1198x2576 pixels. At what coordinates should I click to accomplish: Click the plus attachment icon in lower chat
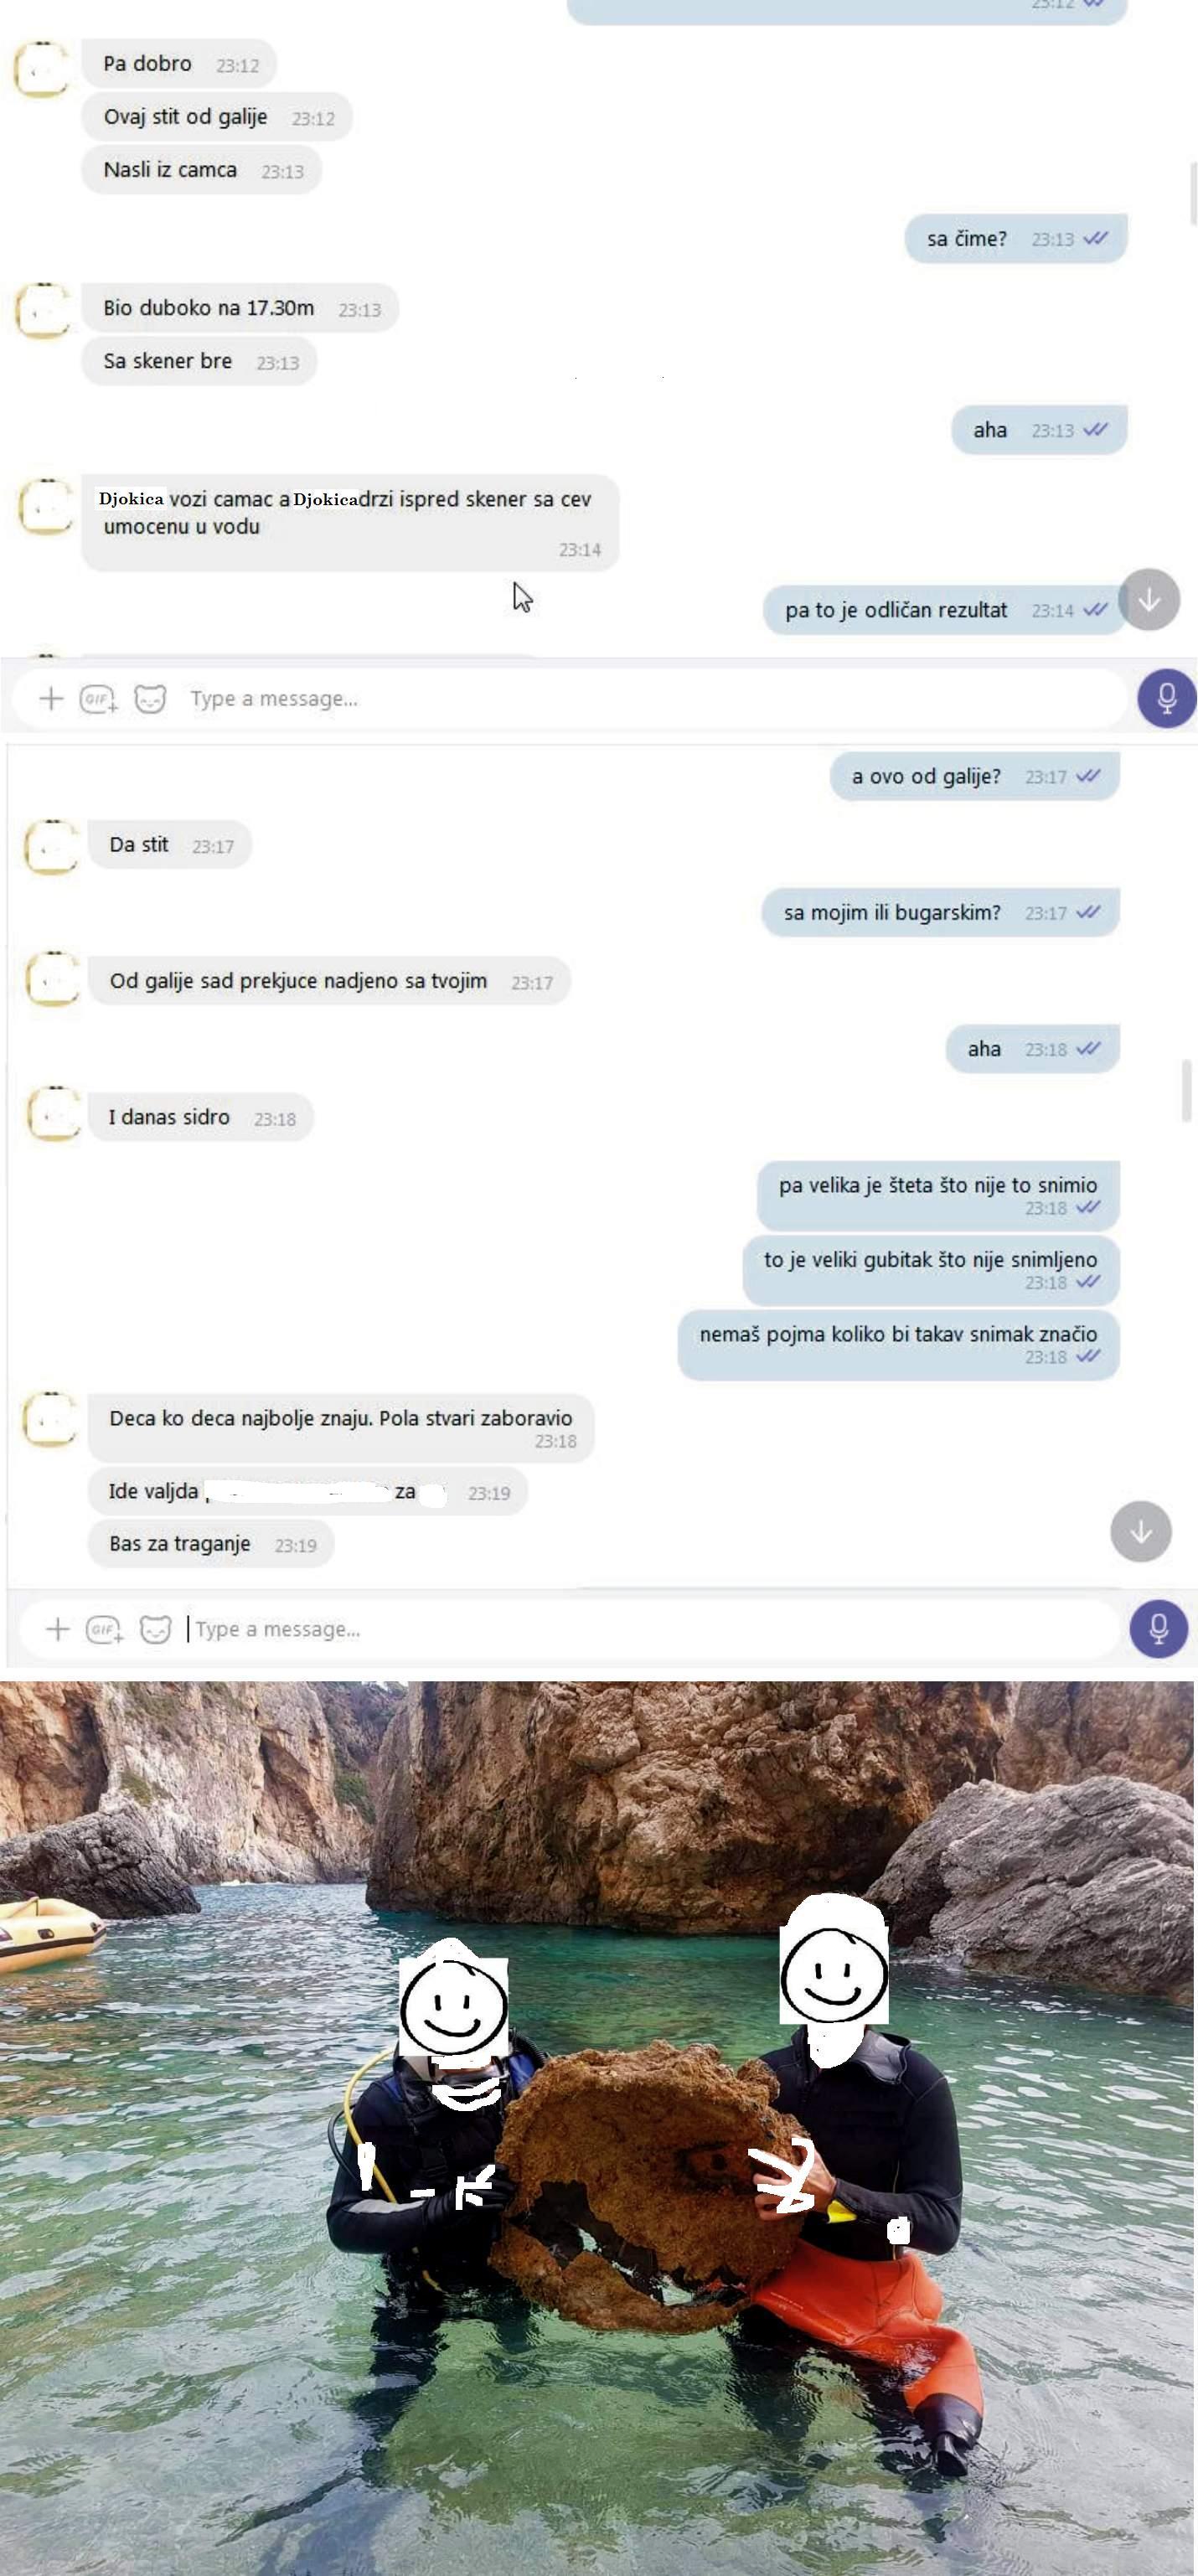point(57,1629)
